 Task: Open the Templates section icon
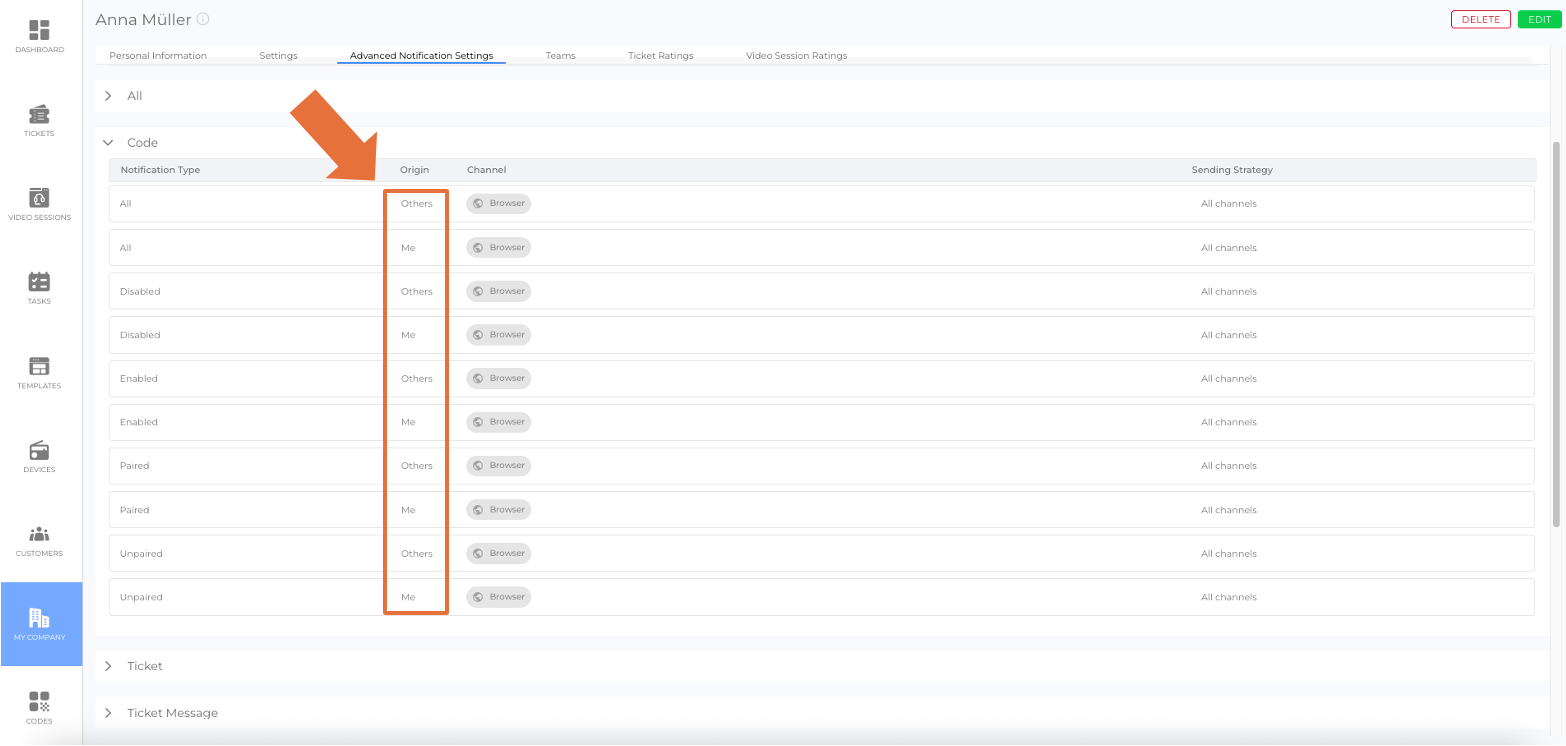[40, 367]
